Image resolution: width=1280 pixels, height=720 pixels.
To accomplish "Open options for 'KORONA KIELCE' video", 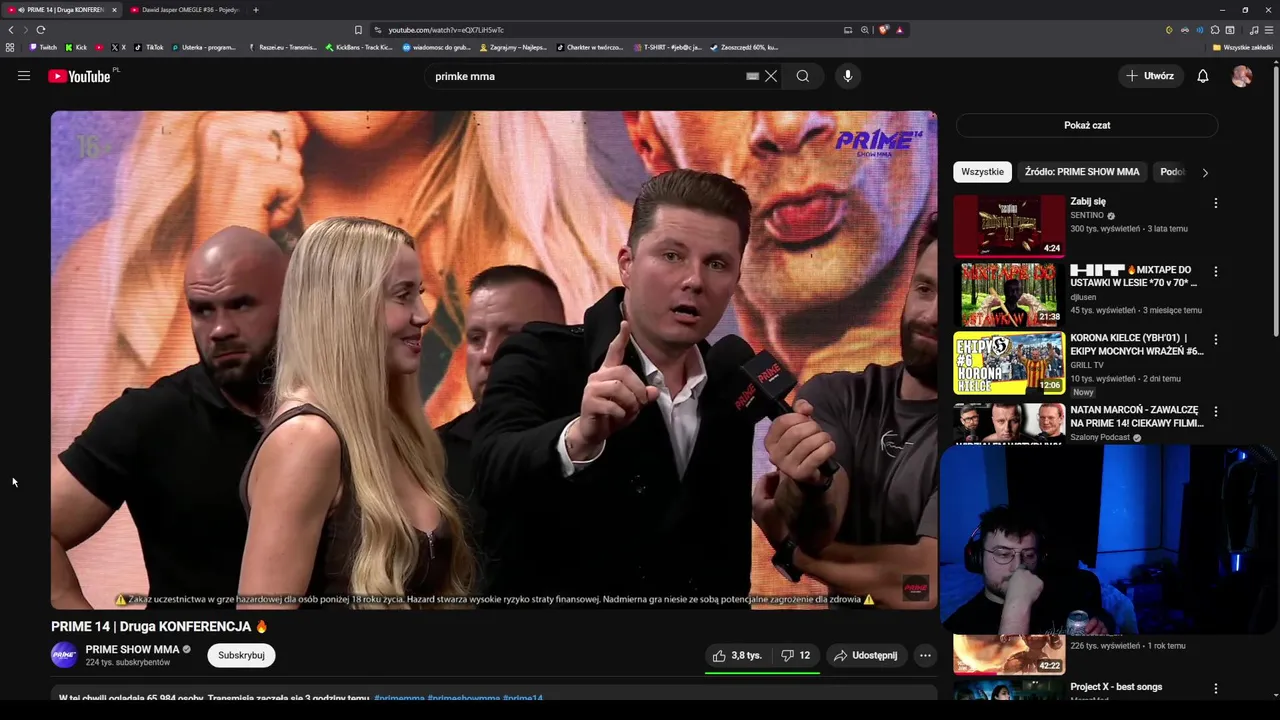I will 1216,340.
